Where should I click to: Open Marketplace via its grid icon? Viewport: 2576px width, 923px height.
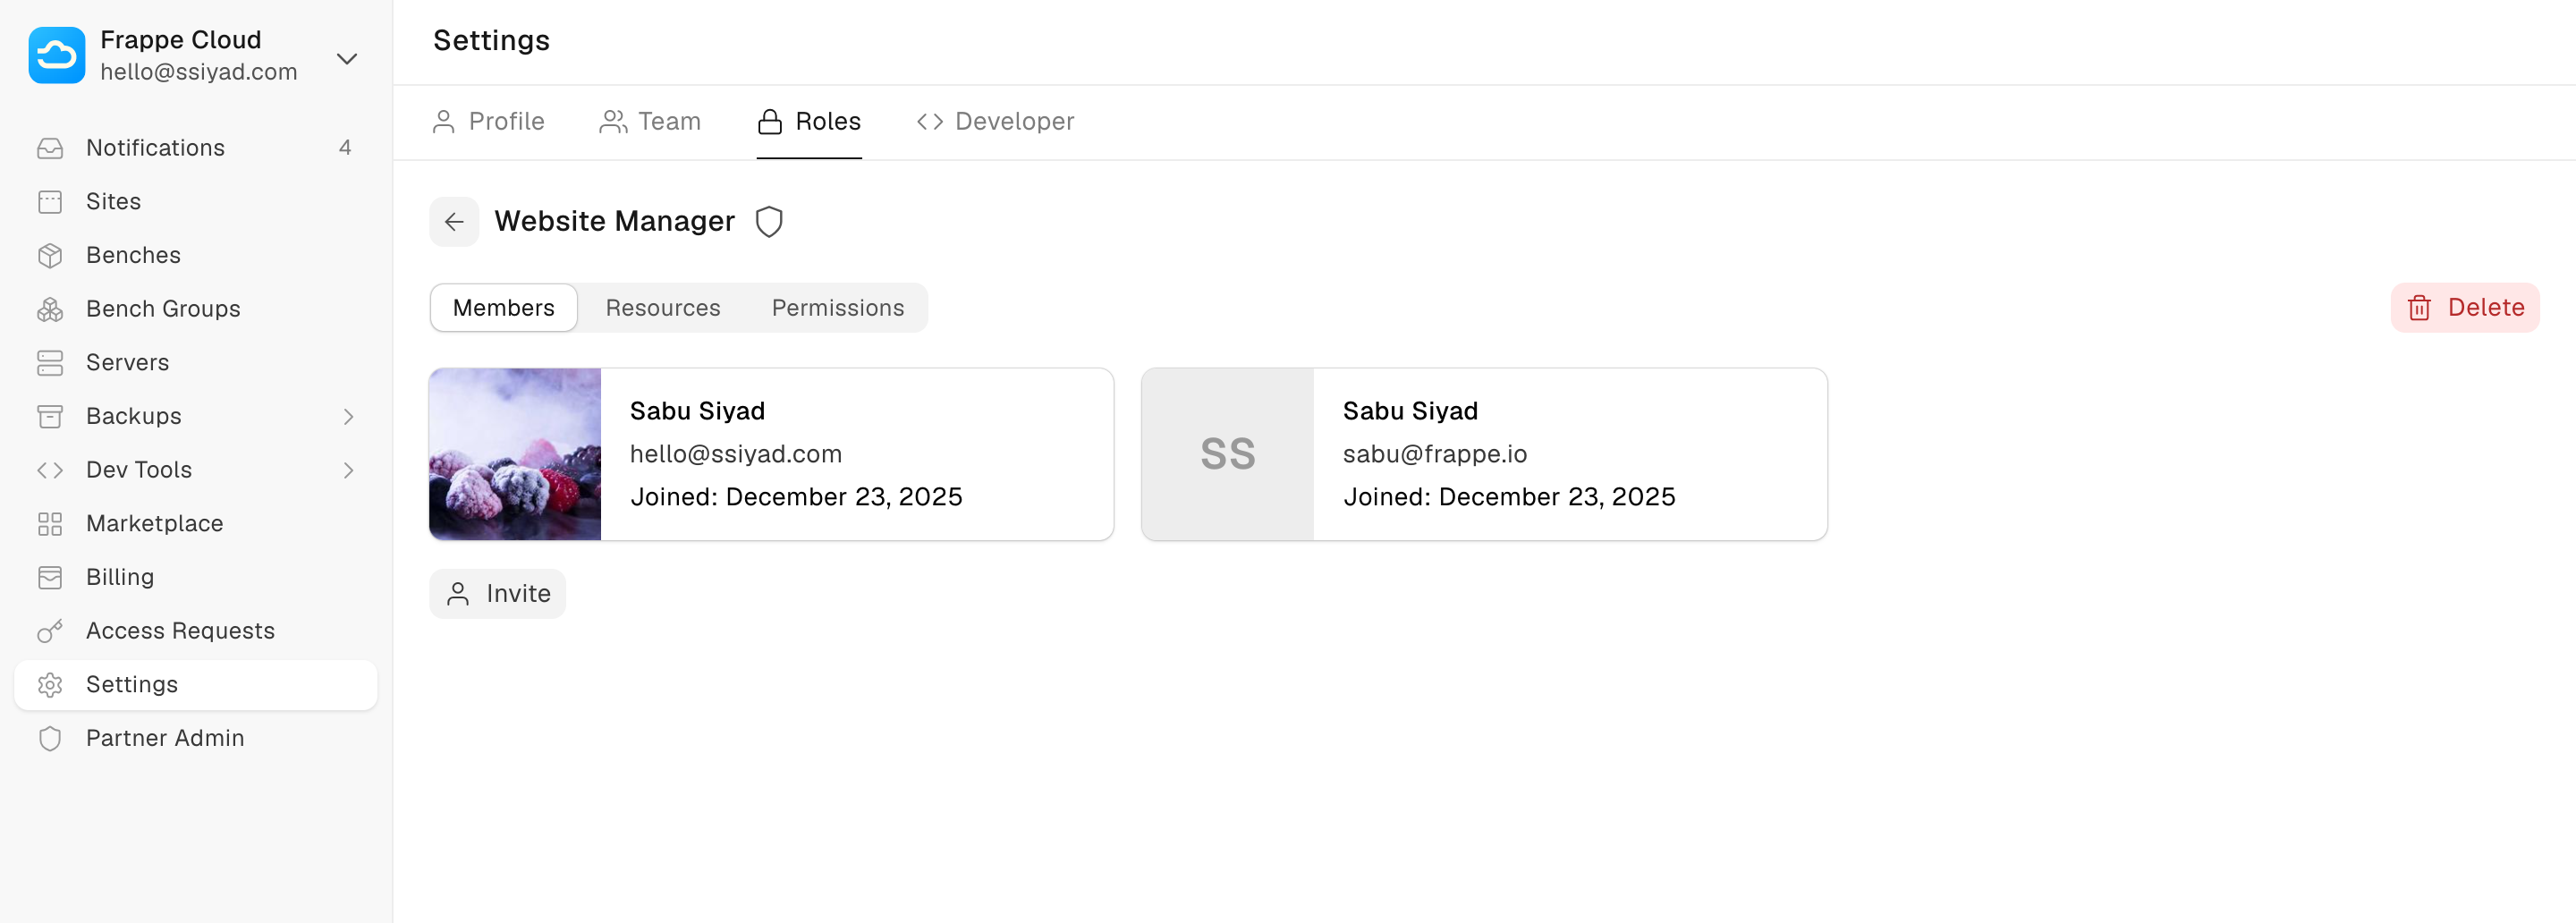click(x=50, y=524)
